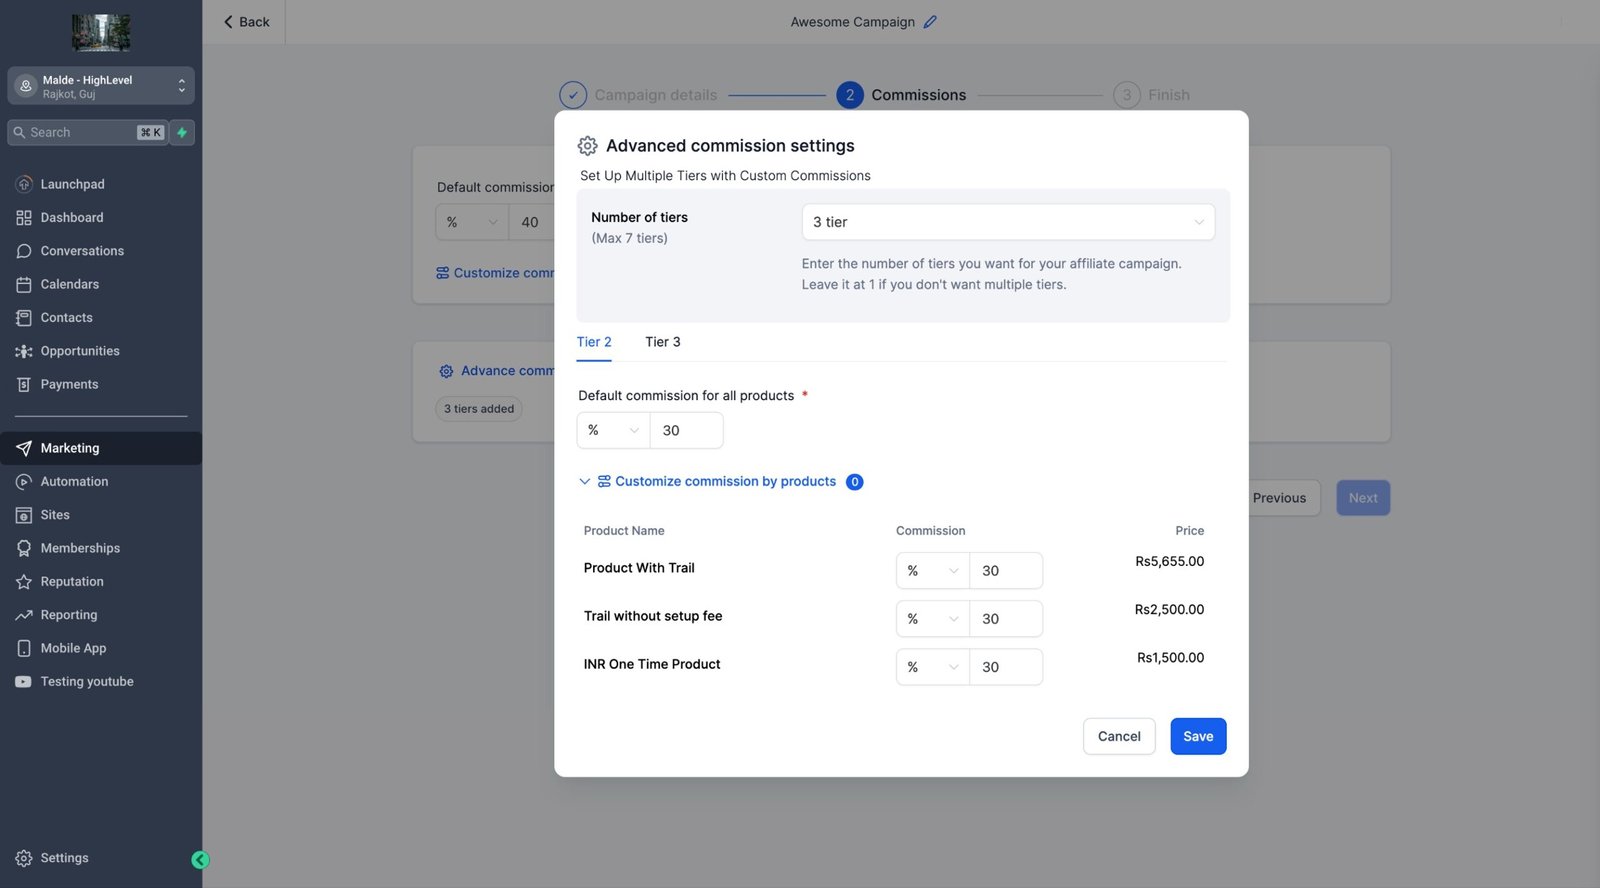This screenshot has width=1600, height=888.
Task: Open the Opportunities section
Action: click(x=80, y=351)
